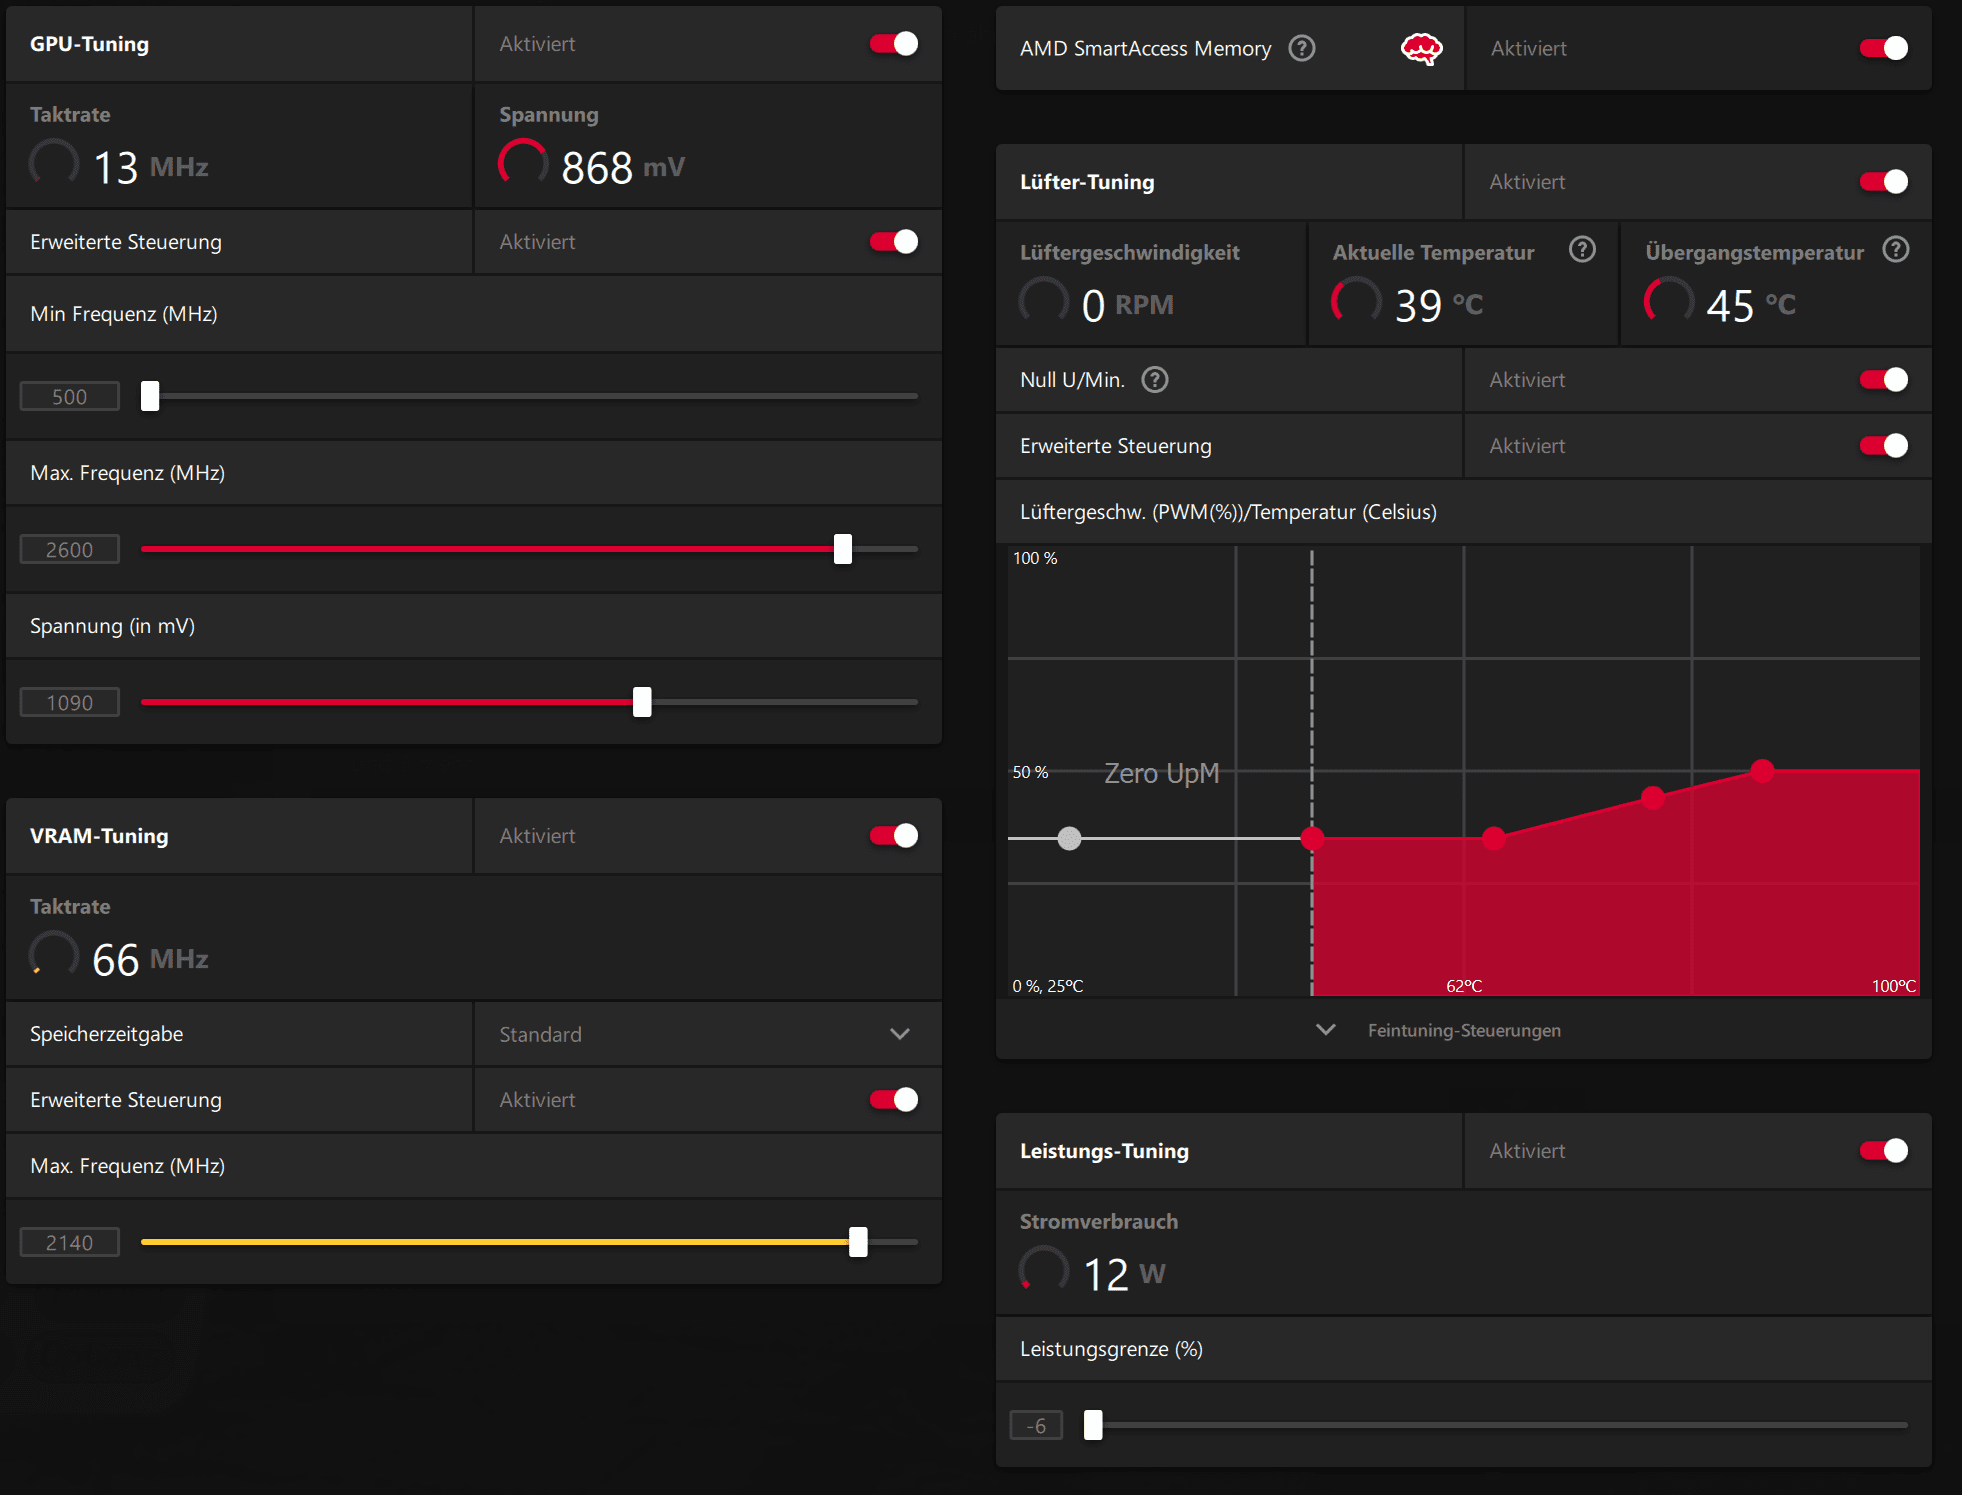Disable the Leistungs-Tuning toggle
Screen dimensions: 1962x1495
coord(1884,1151)
